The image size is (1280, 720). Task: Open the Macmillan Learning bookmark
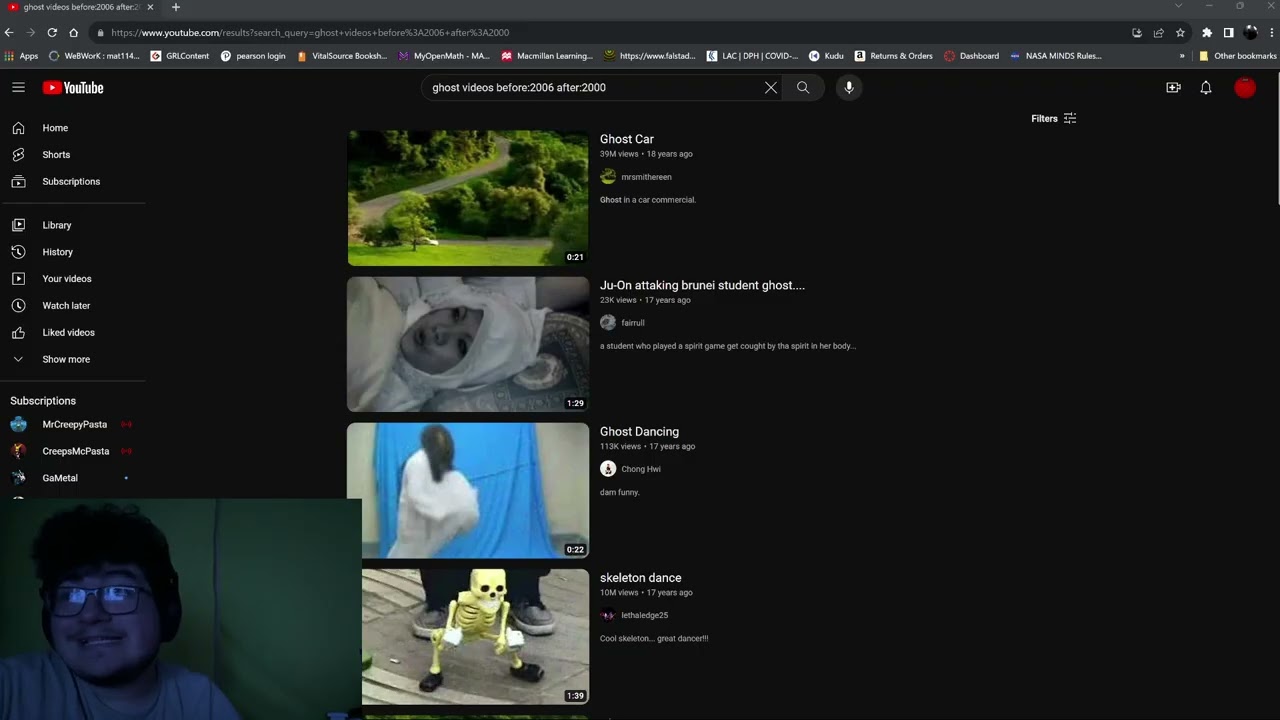pyautogui.click(x=547, y=56)
